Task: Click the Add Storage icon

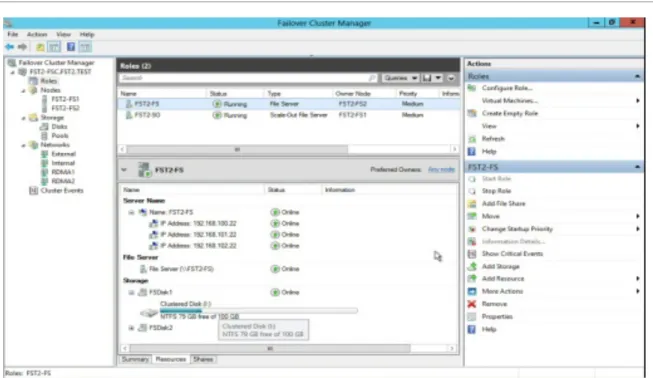Action: tap(472, 266)
